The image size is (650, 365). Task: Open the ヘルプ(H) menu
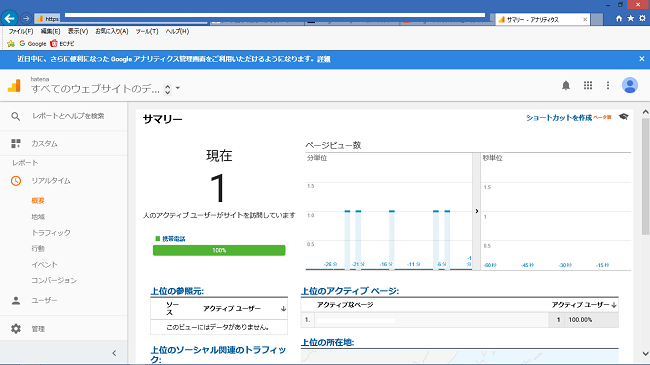(177, 31)
